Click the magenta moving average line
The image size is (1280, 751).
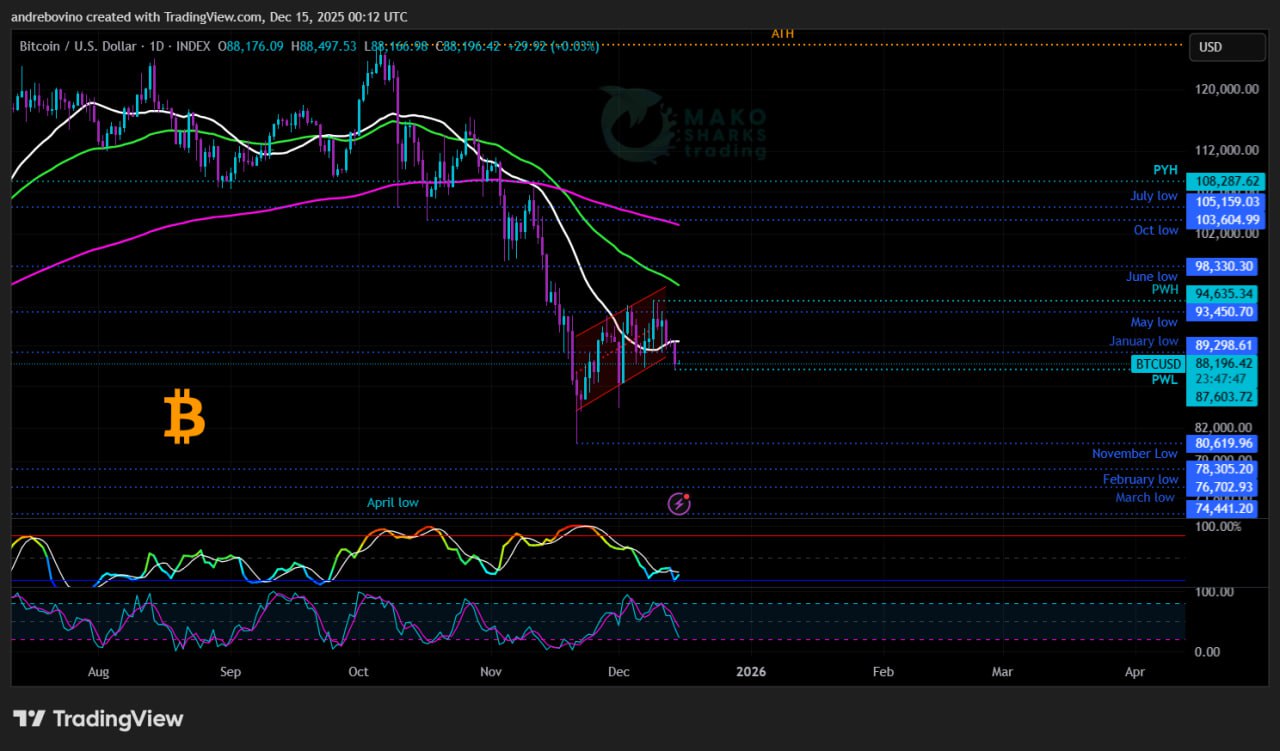pyautogui.click(x=300, y=200)
